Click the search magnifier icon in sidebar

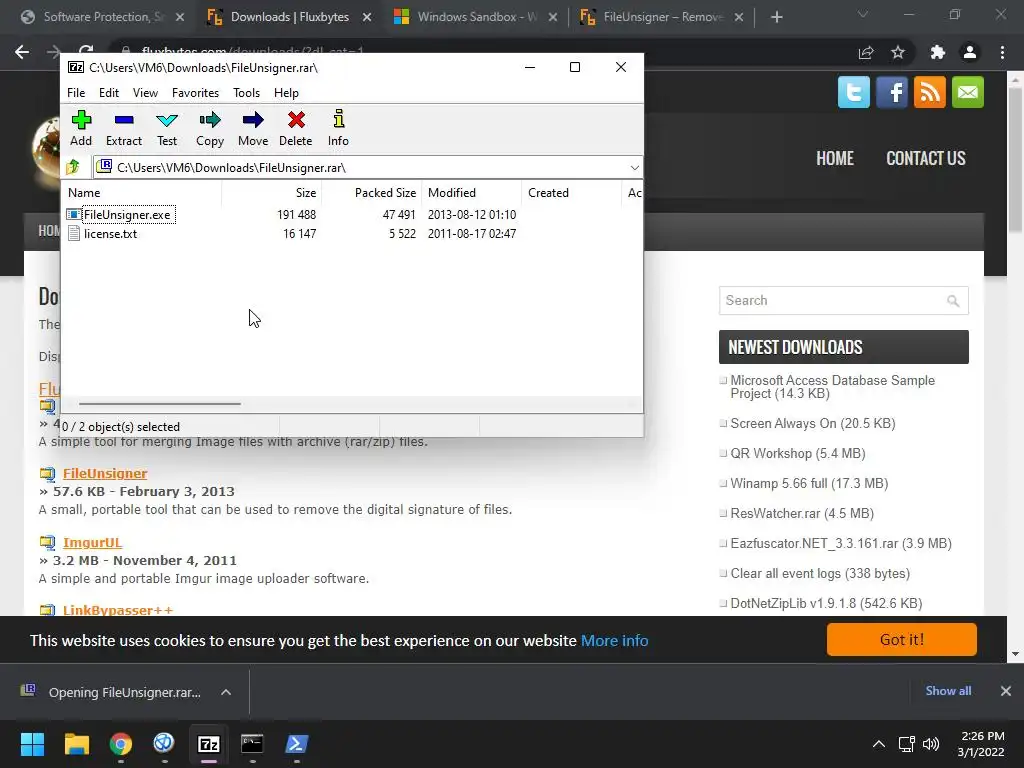pyautogui.click(x=953, y=300)
